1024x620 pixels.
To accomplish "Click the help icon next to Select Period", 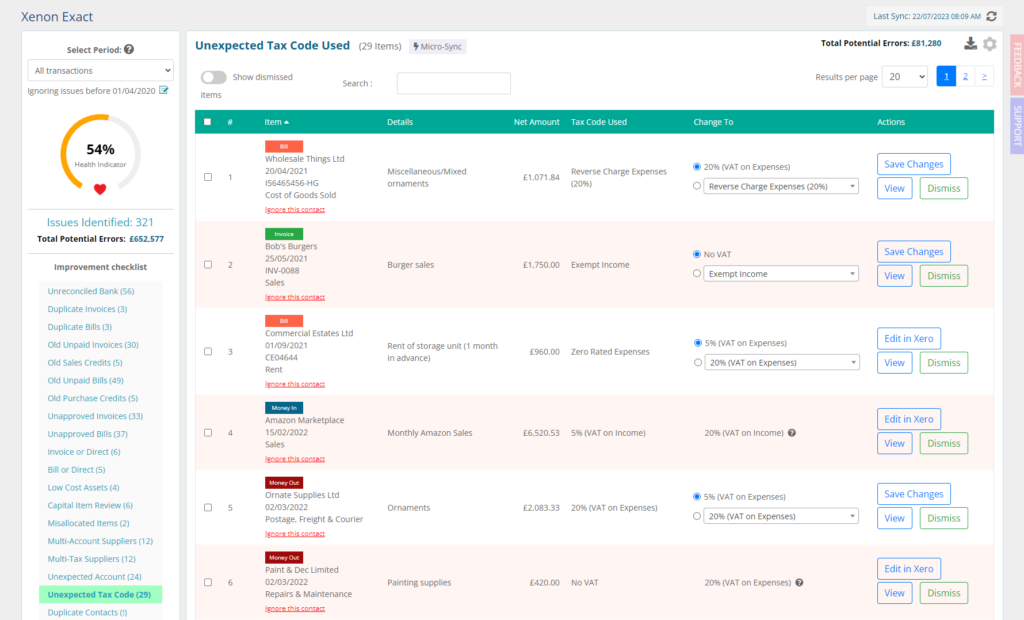I will [129, 49].
